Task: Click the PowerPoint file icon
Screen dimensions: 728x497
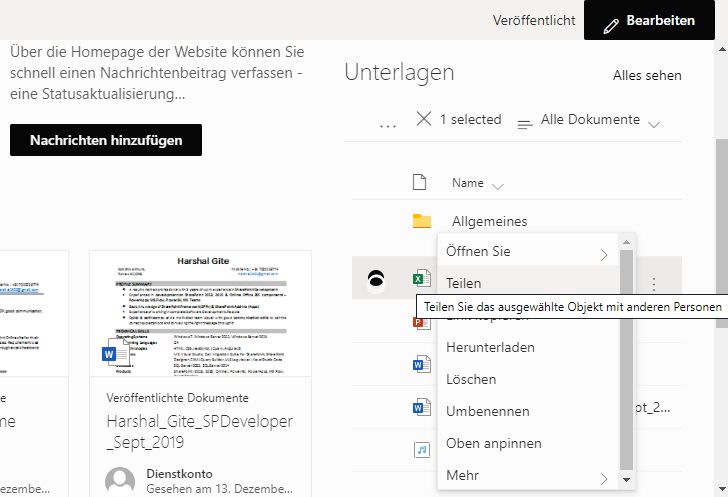Action: (x=422, y=322)
